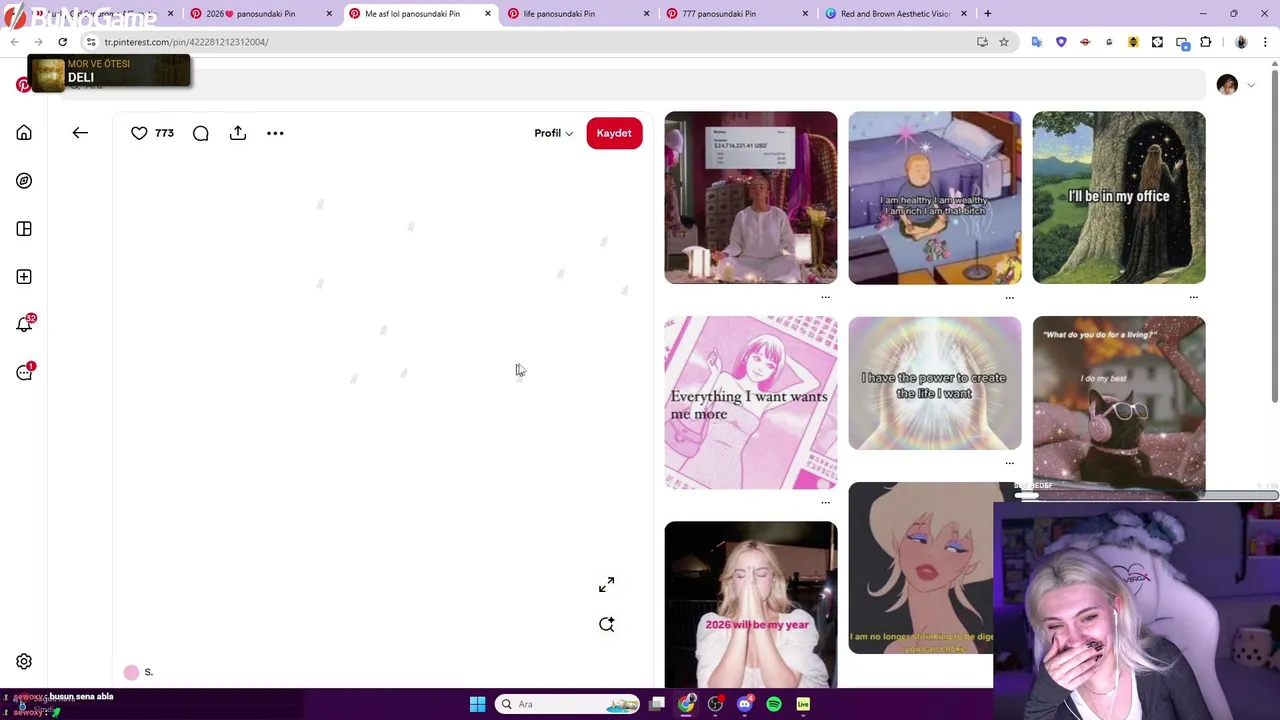Open options under the cartoon affirmation pin
The image size is (1280, 720).
click(x=1009, y=297)
